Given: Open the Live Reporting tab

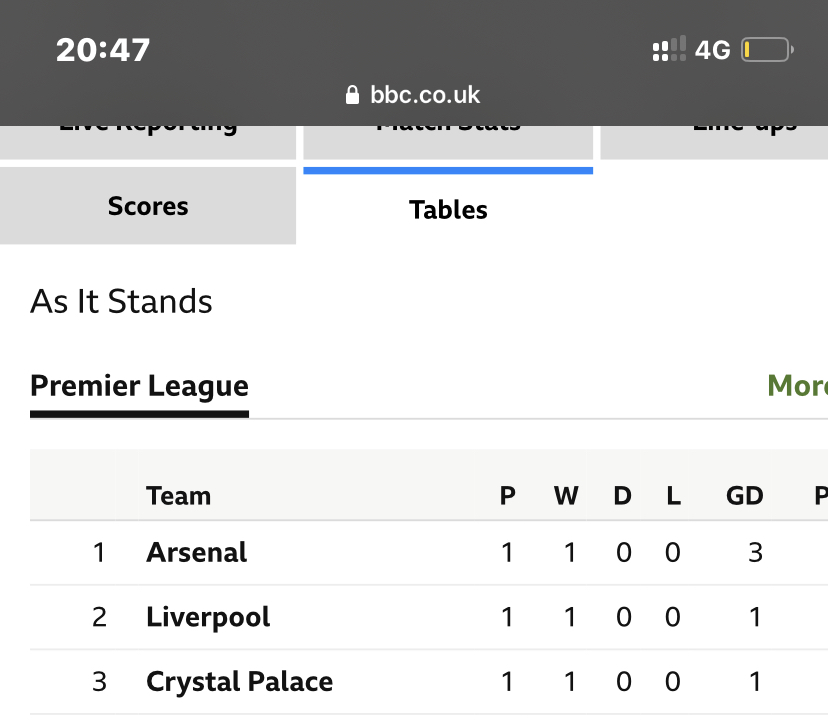Looking at the screenshot, I should click(148, 140).
